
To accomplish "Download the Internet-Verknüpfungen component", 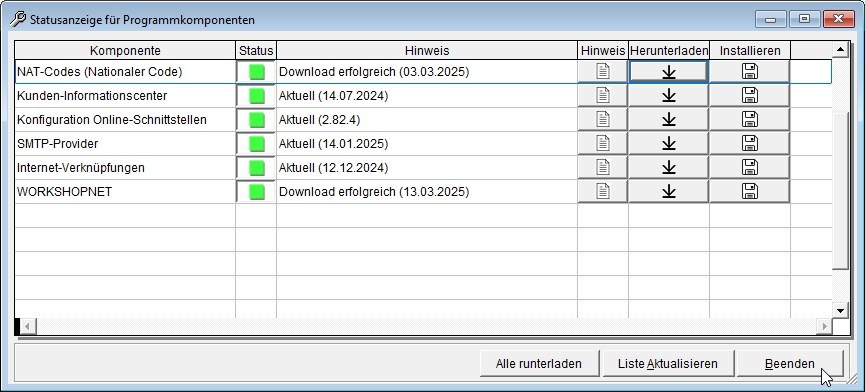I will click(669, 167).
